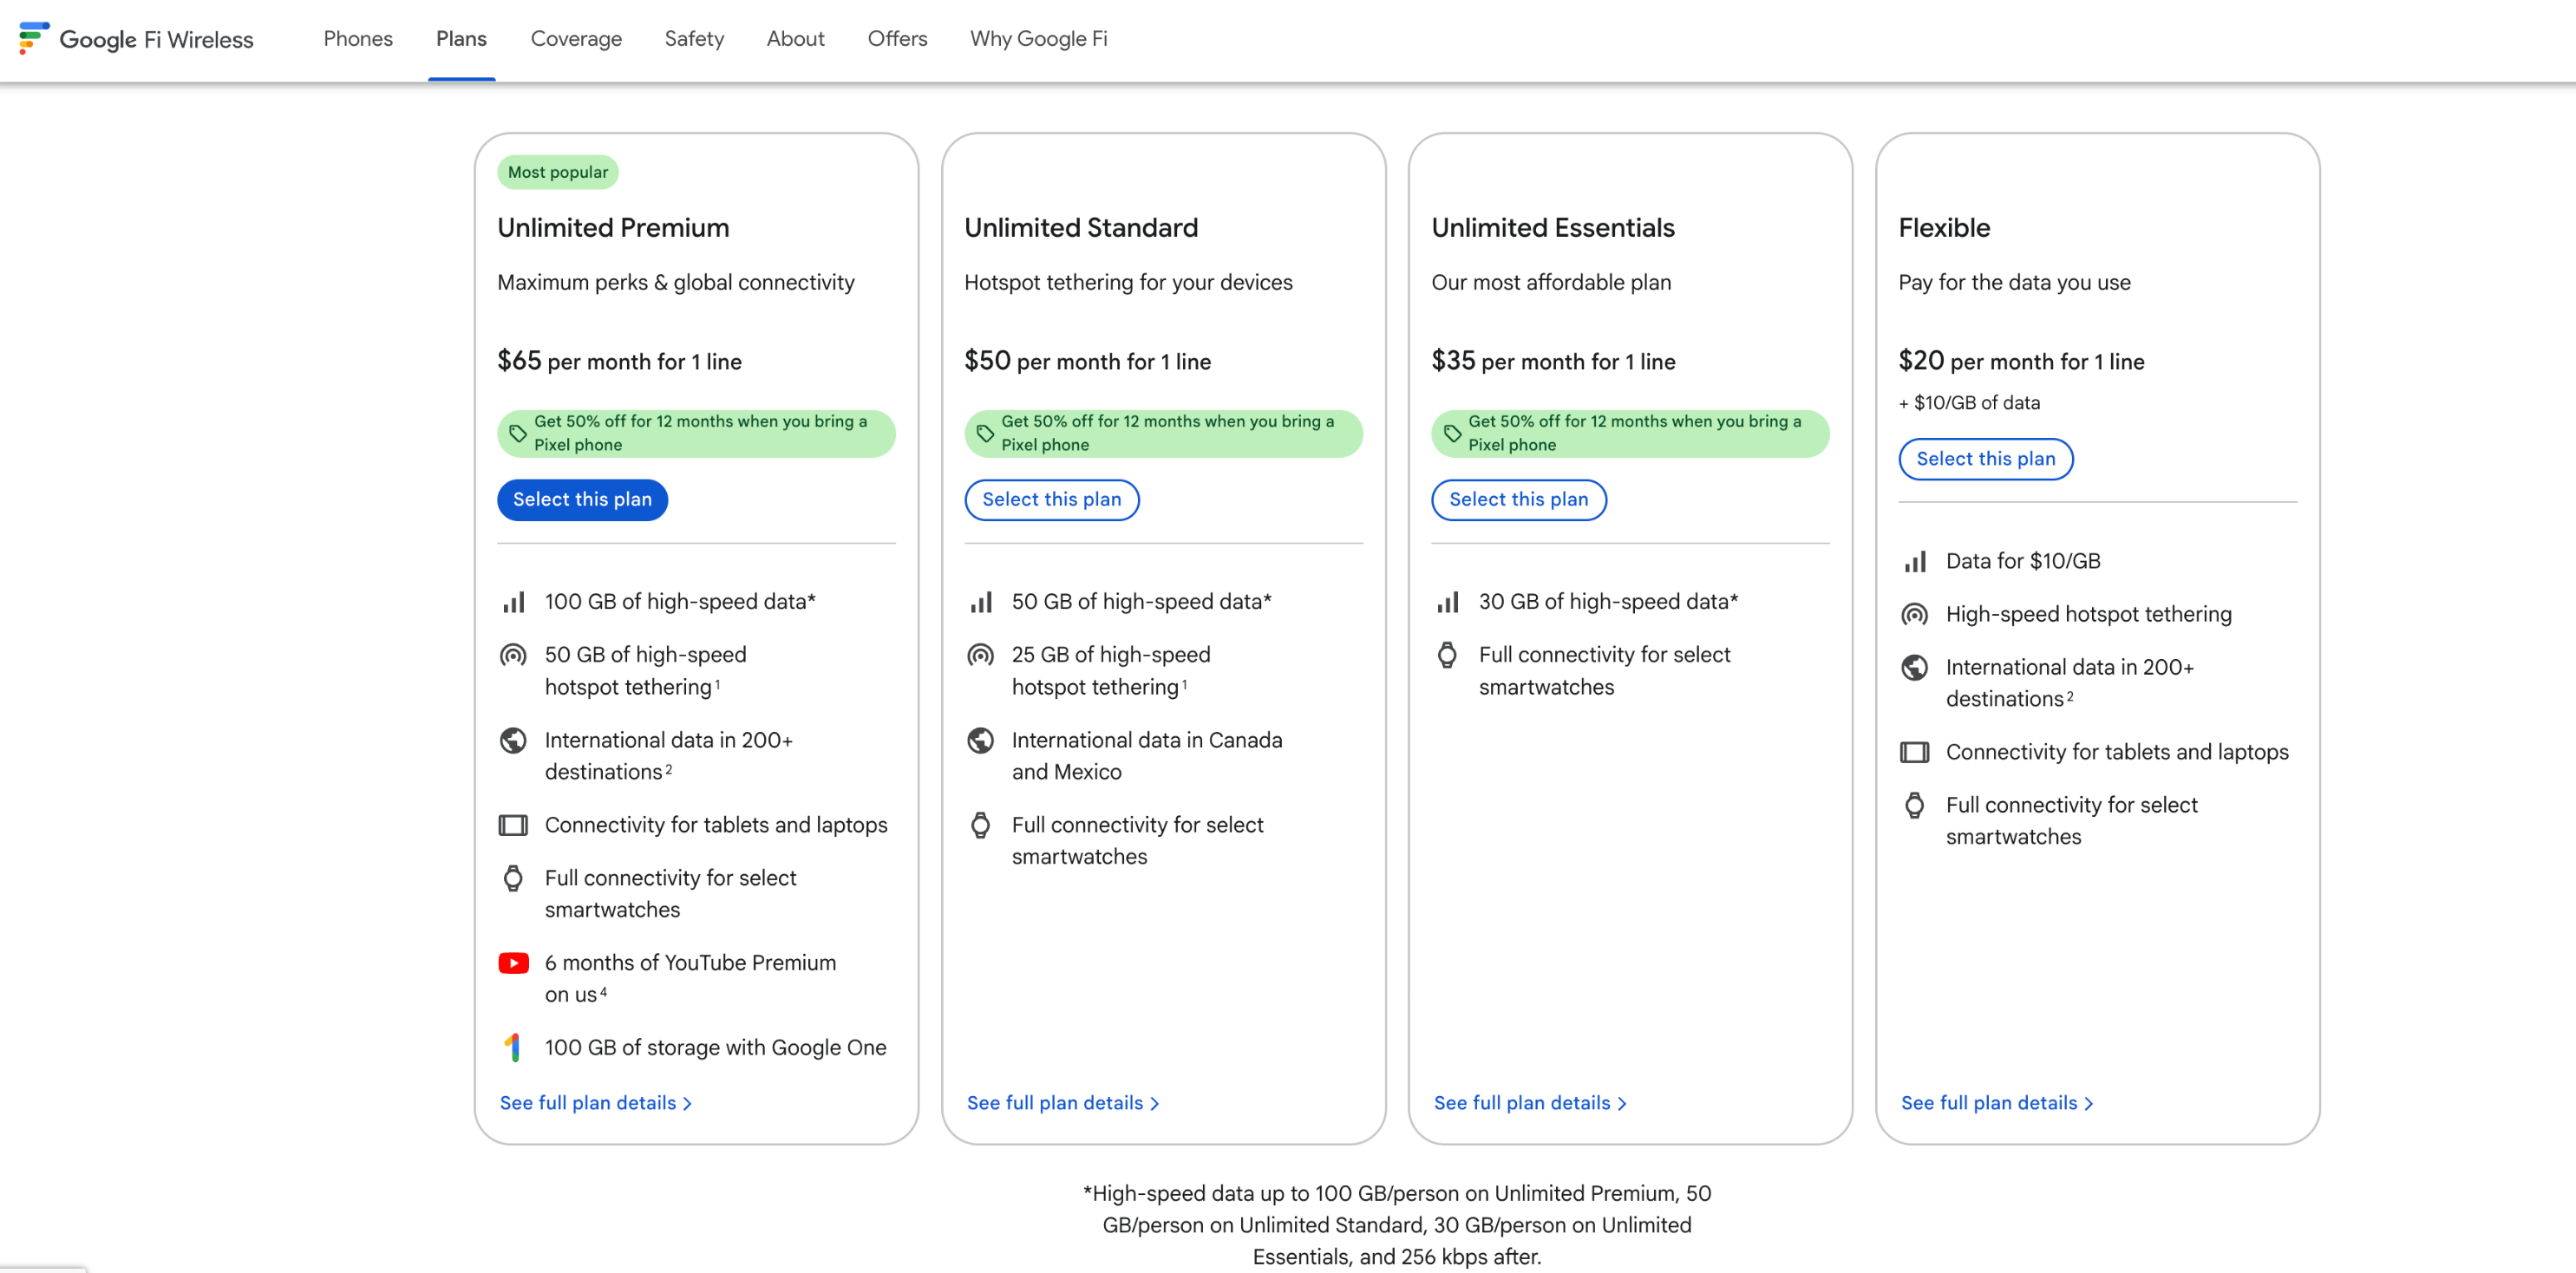This screenshot has height=1273, width=2576.
Task: See full plan details for Unlimited Essentials
Action: click(1530, 1102)
